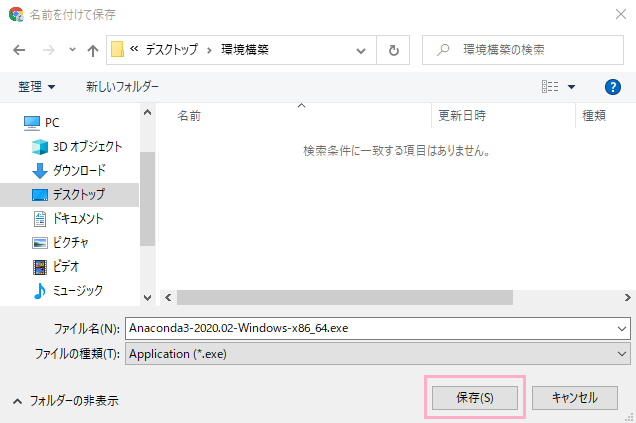Screen dimensions: 636x423
Task: Change view with the view icon
Action: [550, 86]
